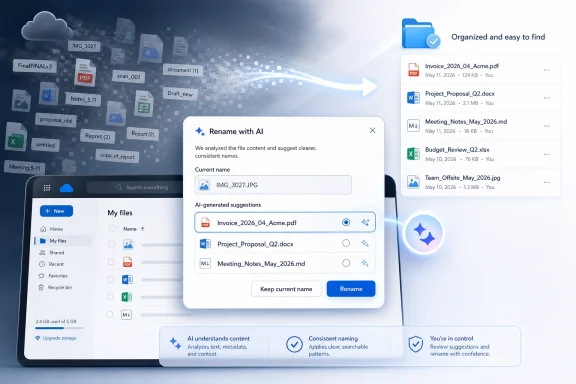Open My files in the sidebar
This screenshot has height=384, width=576.
63,241
